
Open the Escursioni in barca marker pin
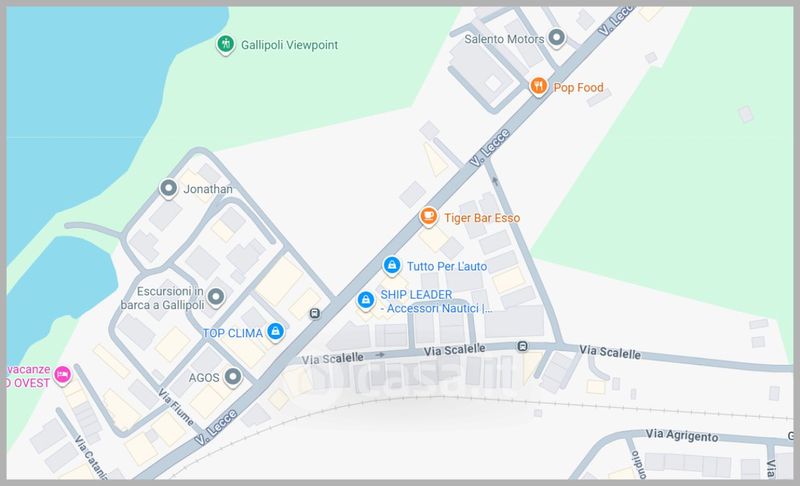tap(216, 297)
